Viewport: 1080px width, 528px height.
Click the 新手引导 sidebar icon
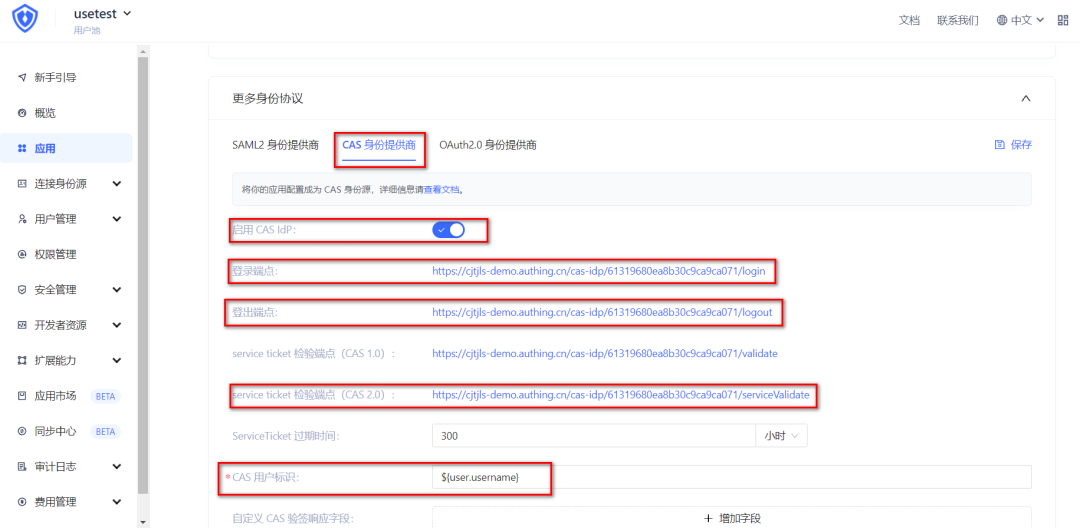[22, 77]
